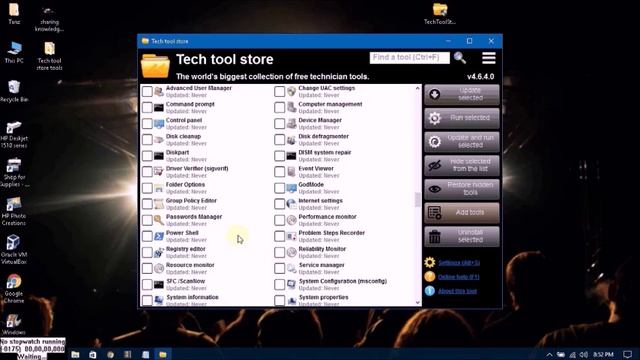Click the Power Shell tool icon
The width and height of the screenshot is (640, 360).
coord(159,236)
